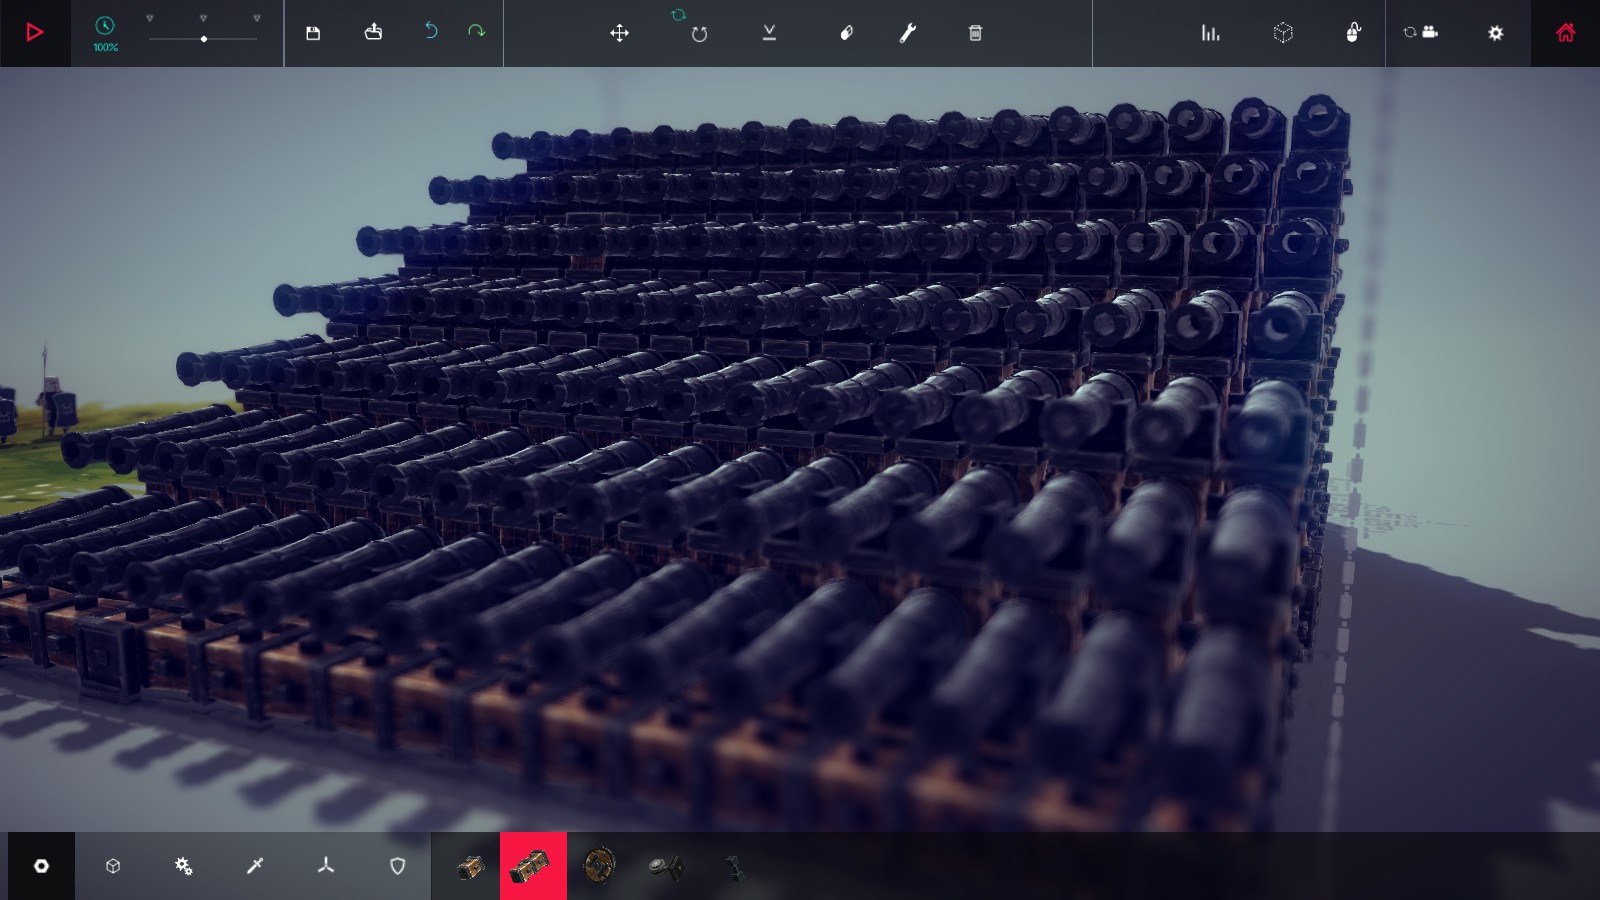The height and width of the screenshot is (900, 1600).
Task: Open the bar-chart statistics icon
Action: (1211, 33)
